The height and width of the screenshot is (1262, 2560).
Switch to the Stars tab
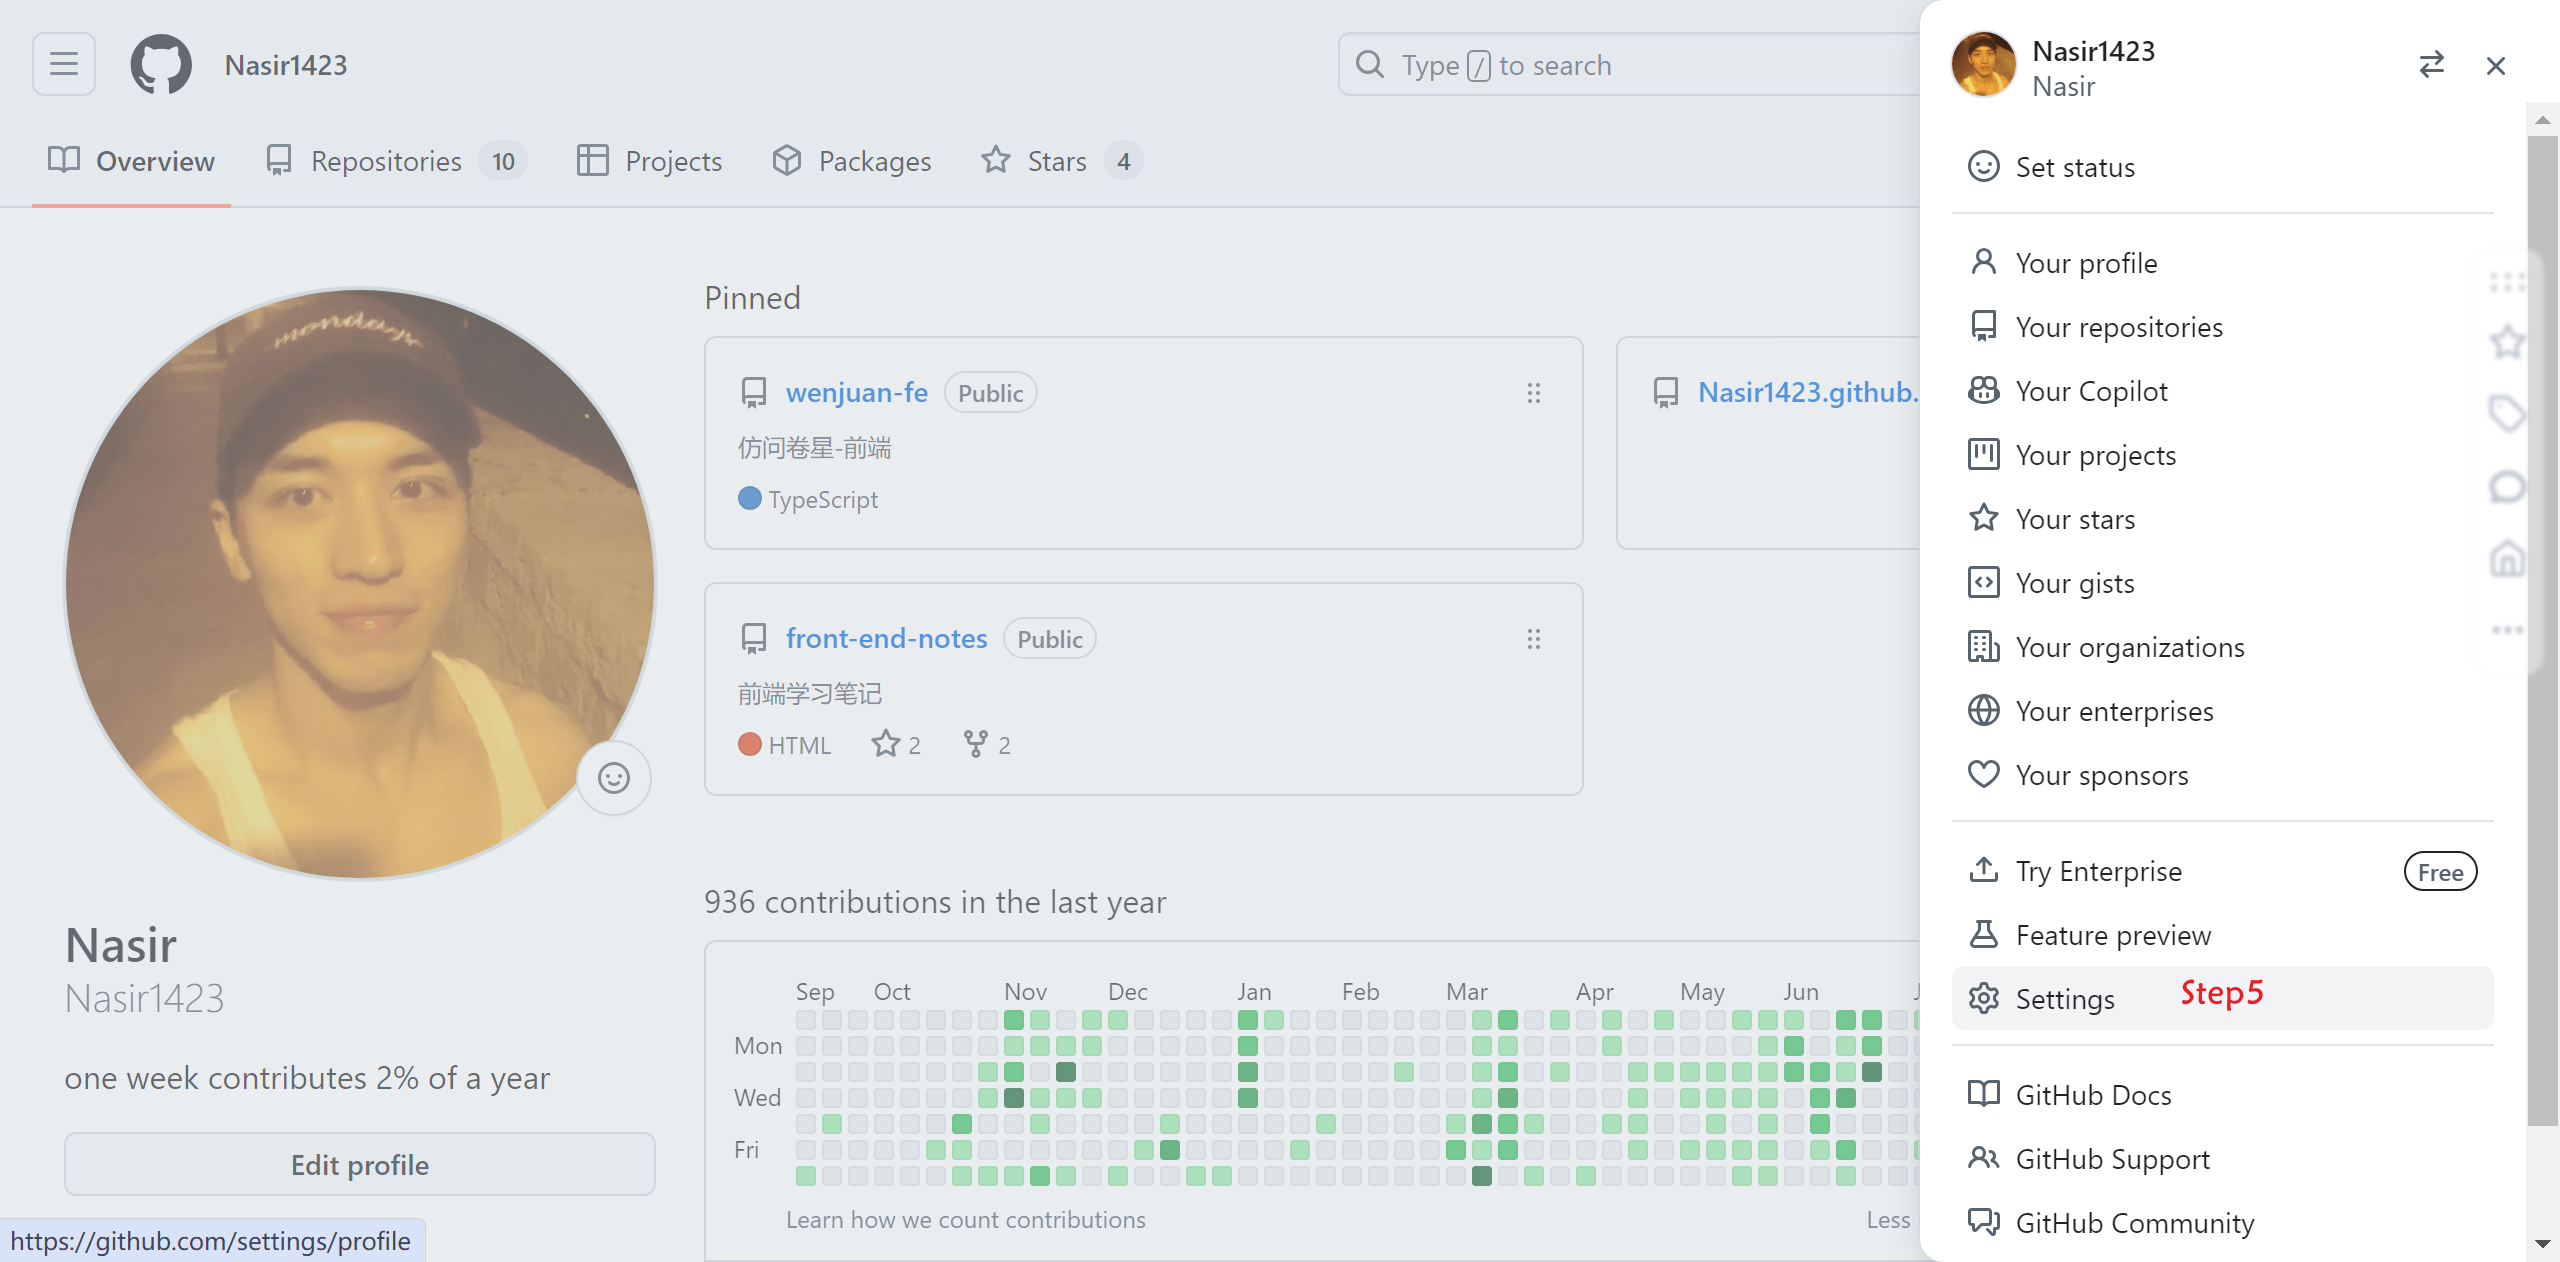point(1062,161)
